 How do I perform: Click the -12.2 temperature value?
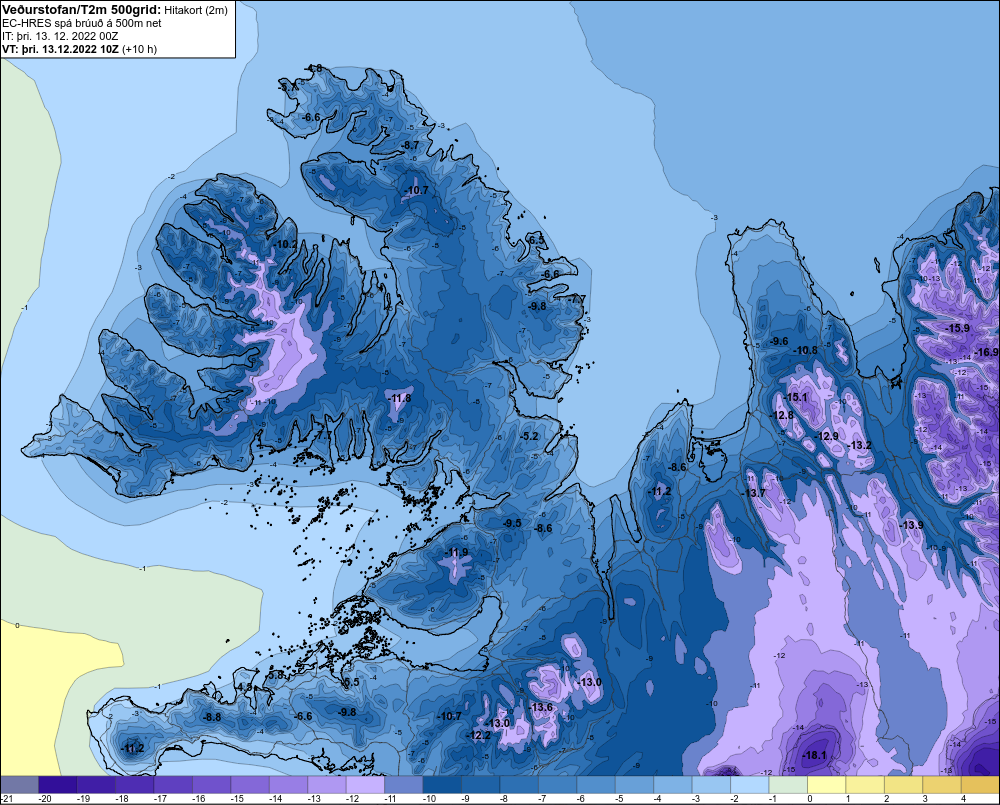click(x=479, y=735)
